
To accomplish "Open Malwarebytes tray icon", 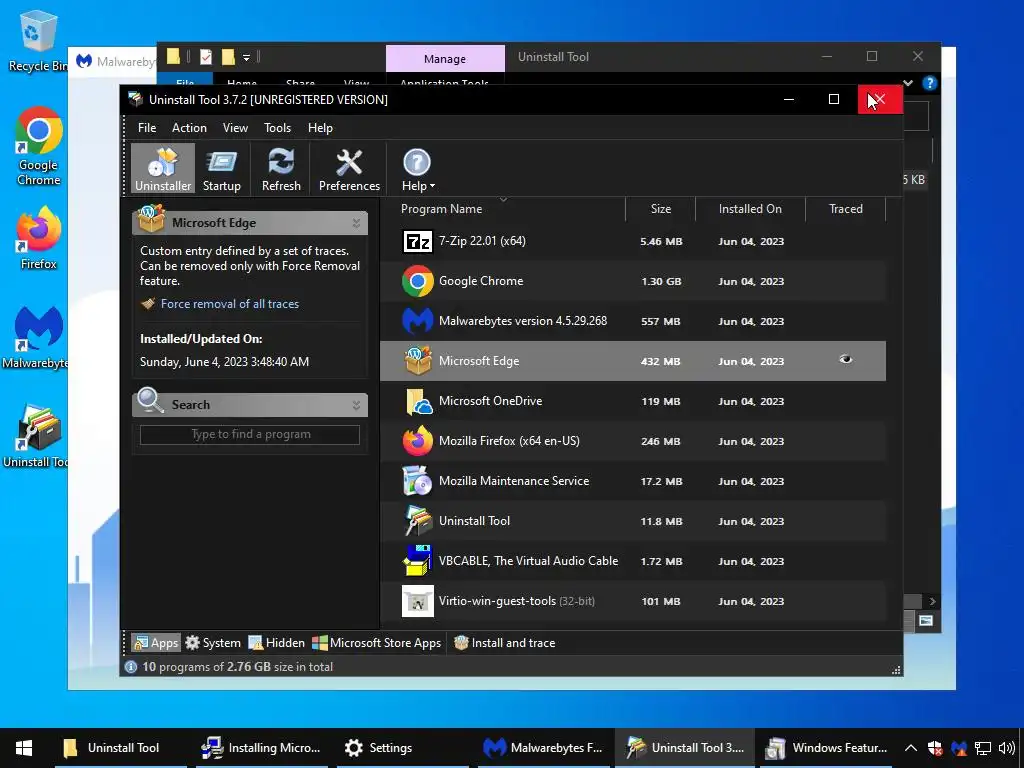I will 959,748.
